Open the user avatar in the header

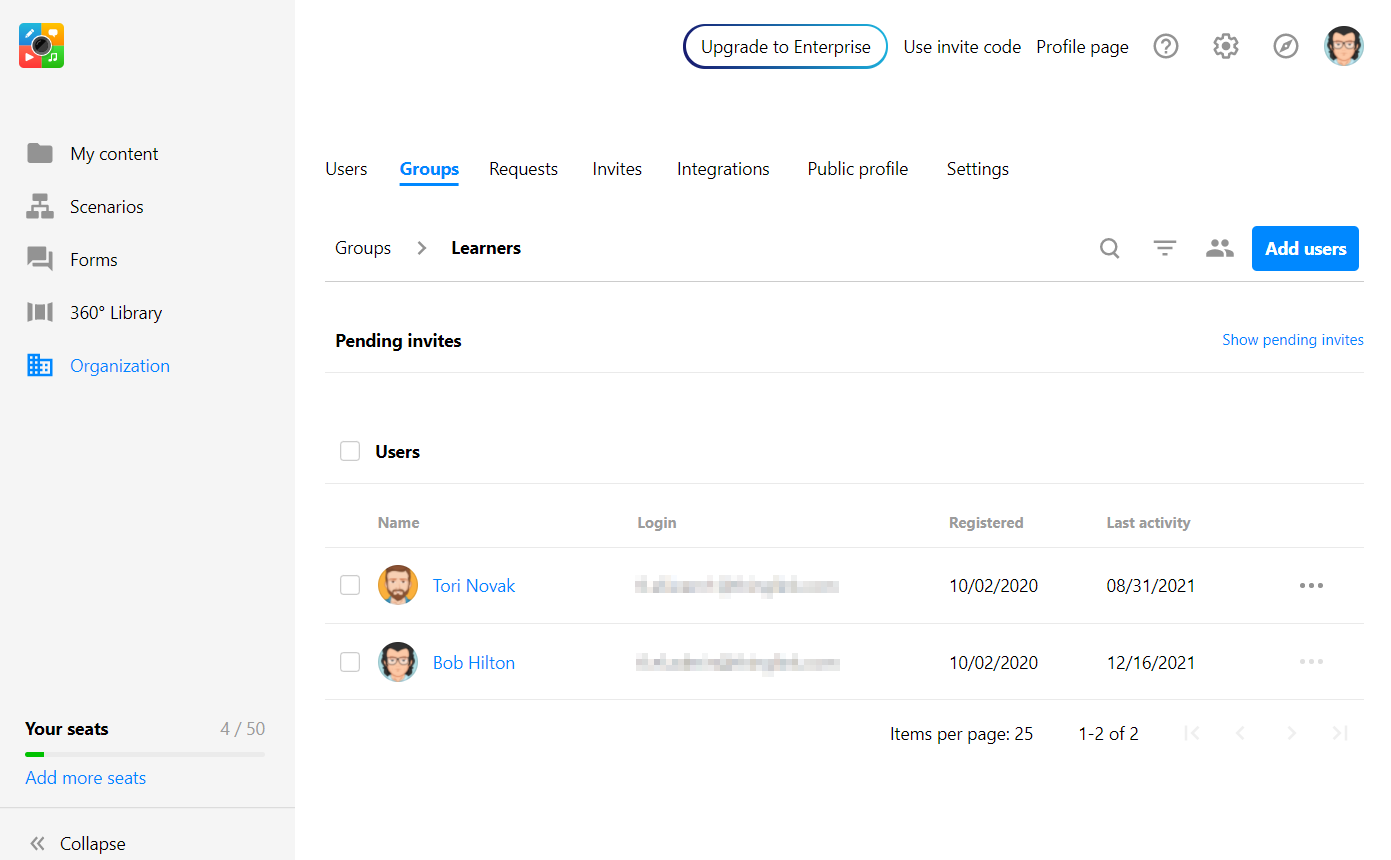click(1344, 46)
